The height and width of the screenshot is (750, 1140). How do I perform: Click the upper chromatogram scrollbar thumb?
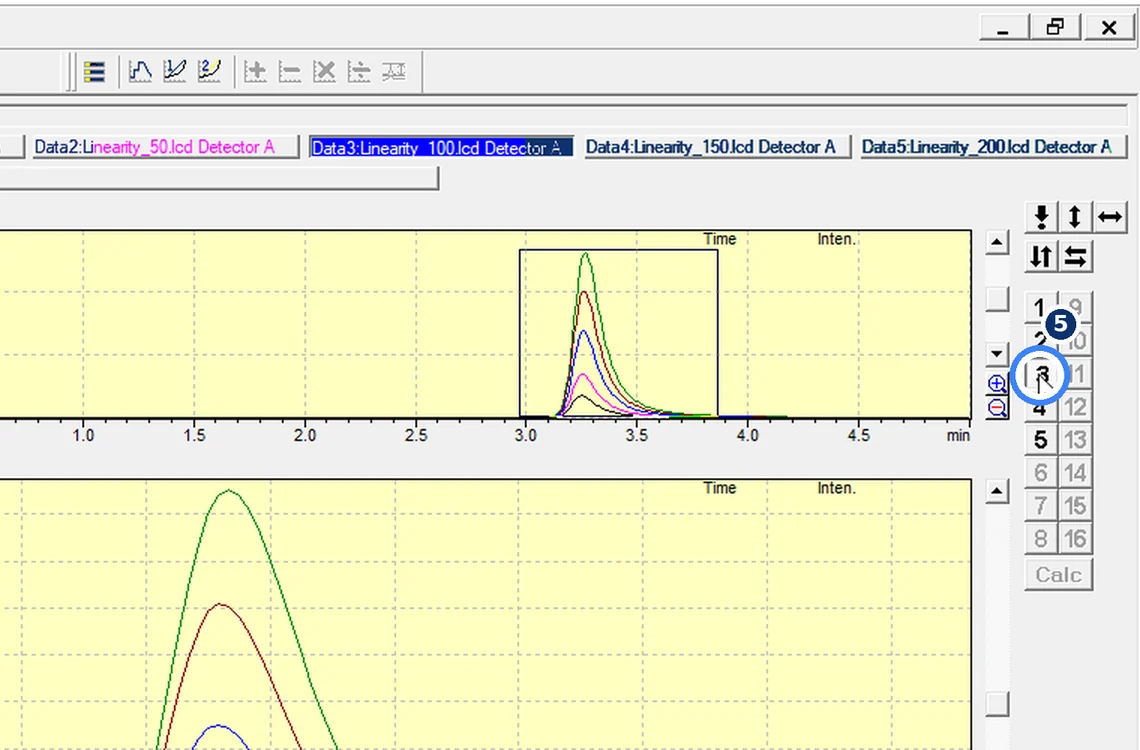(x=998, y=299)
